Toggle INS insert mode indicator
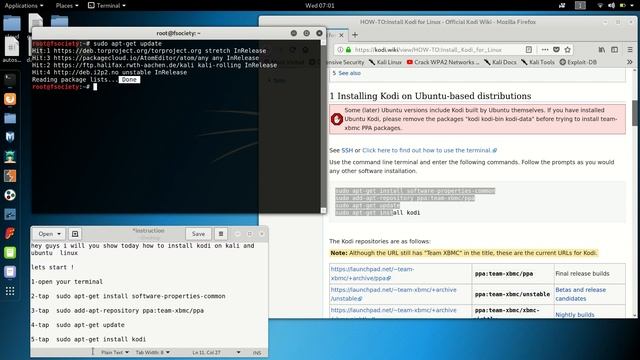Screen dimensions: 640x360 [257, 352]
